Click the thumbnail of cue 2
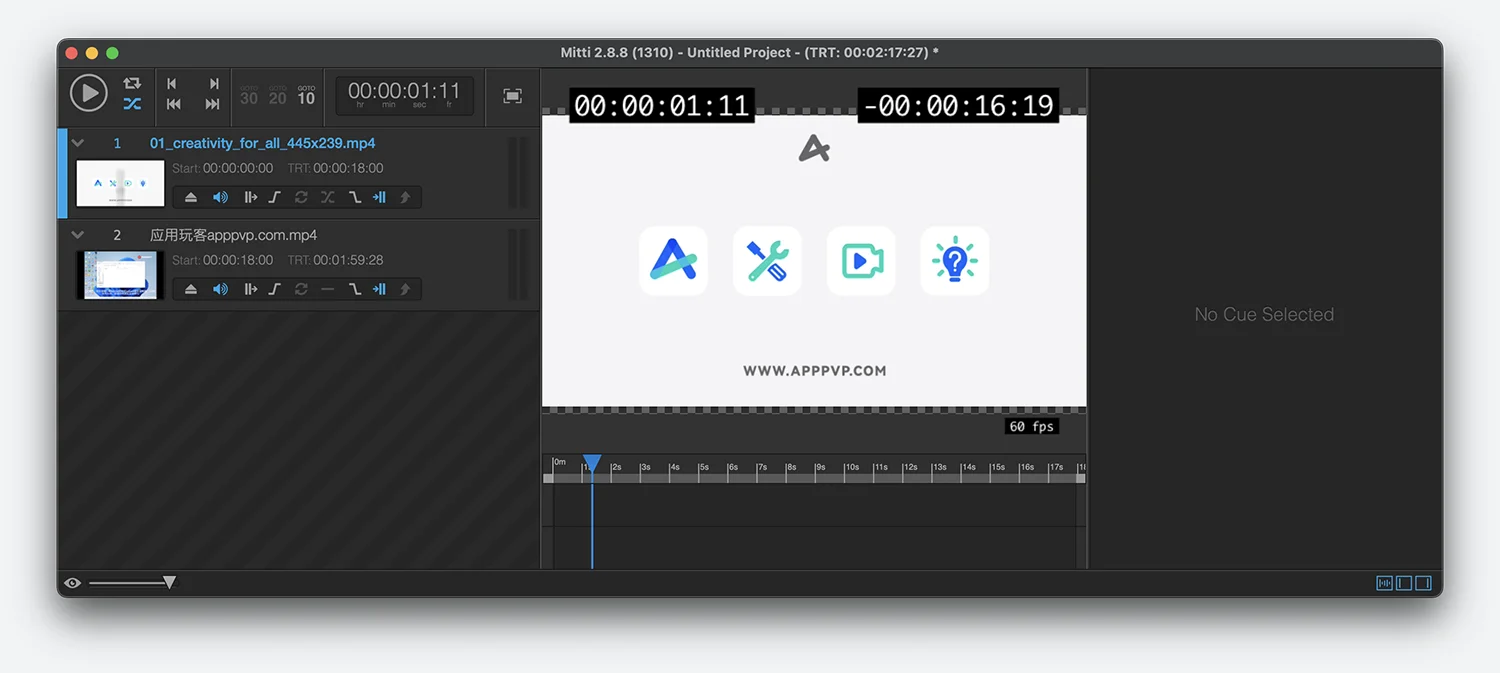Screen dimensions: 1500x673 [x=120, y=275]
